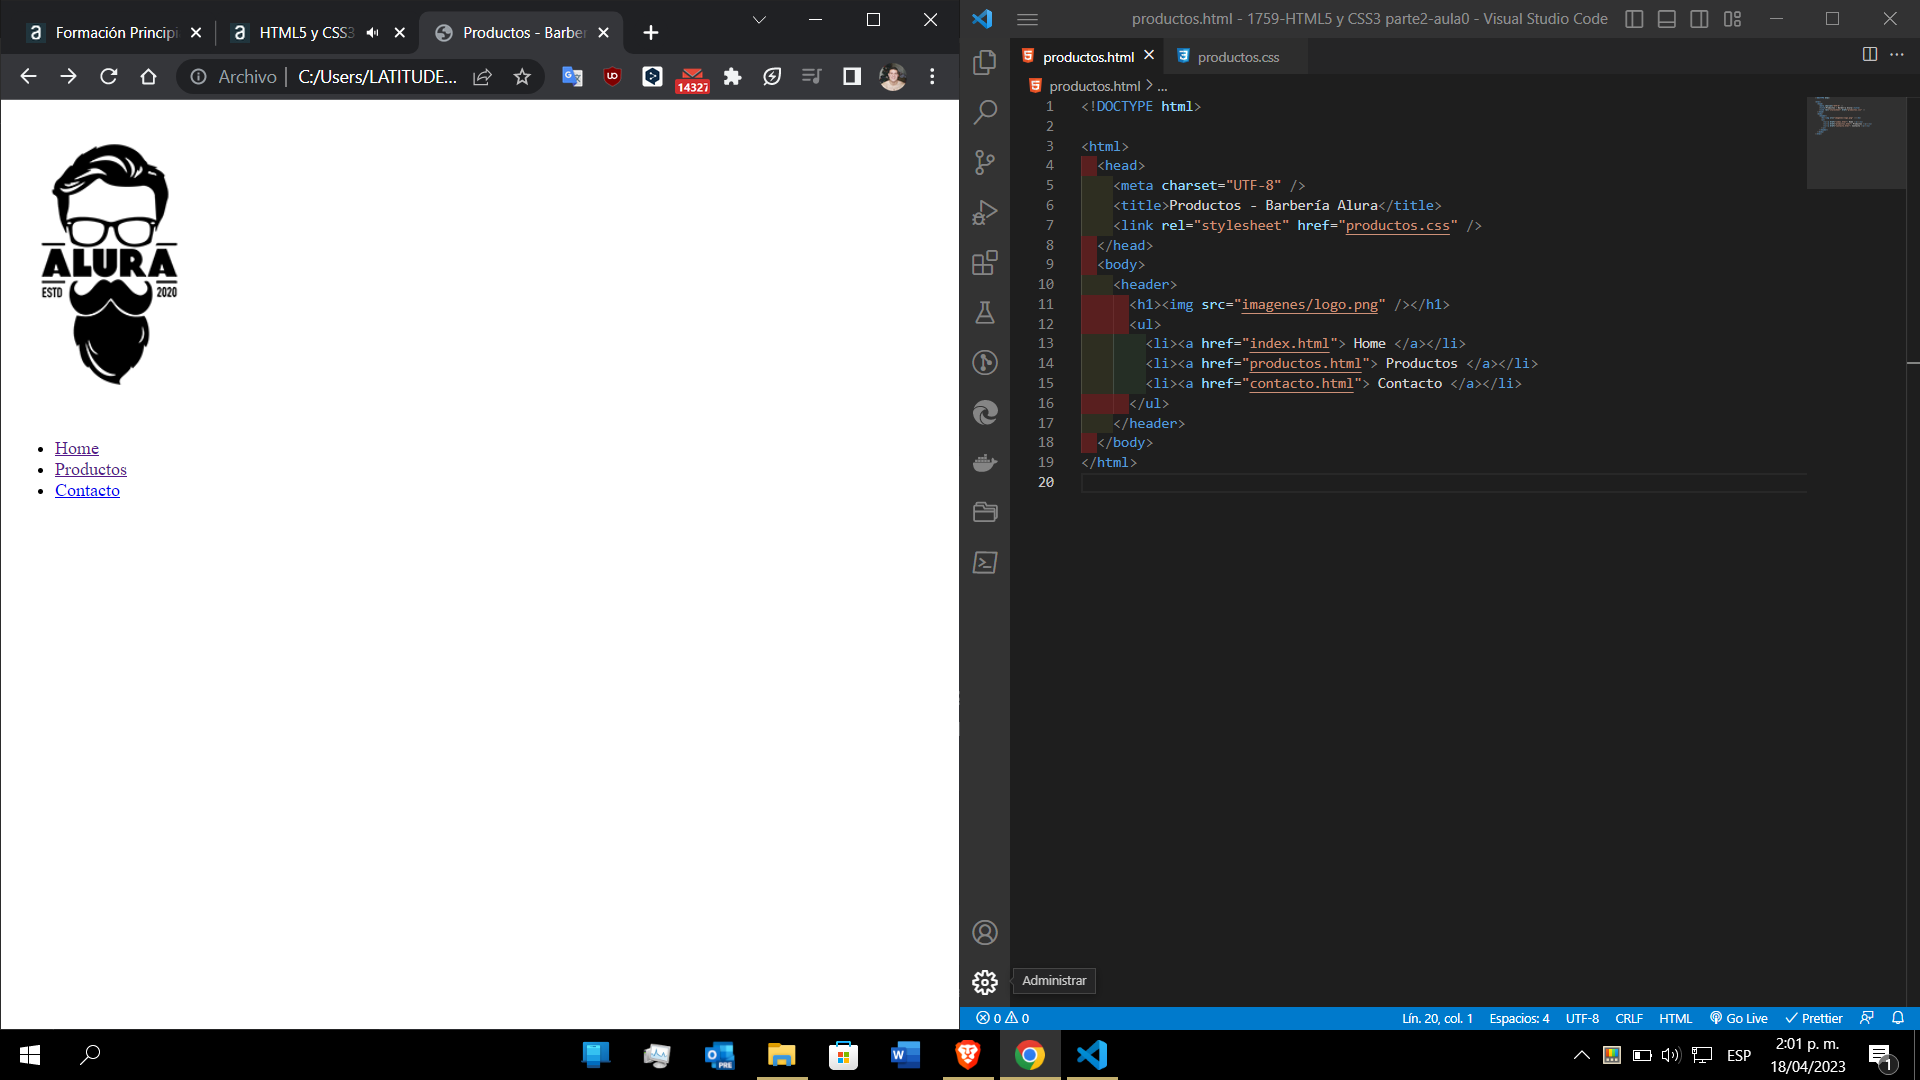
Task: Reload the Productos page
Action: click(x=108, y=77)
